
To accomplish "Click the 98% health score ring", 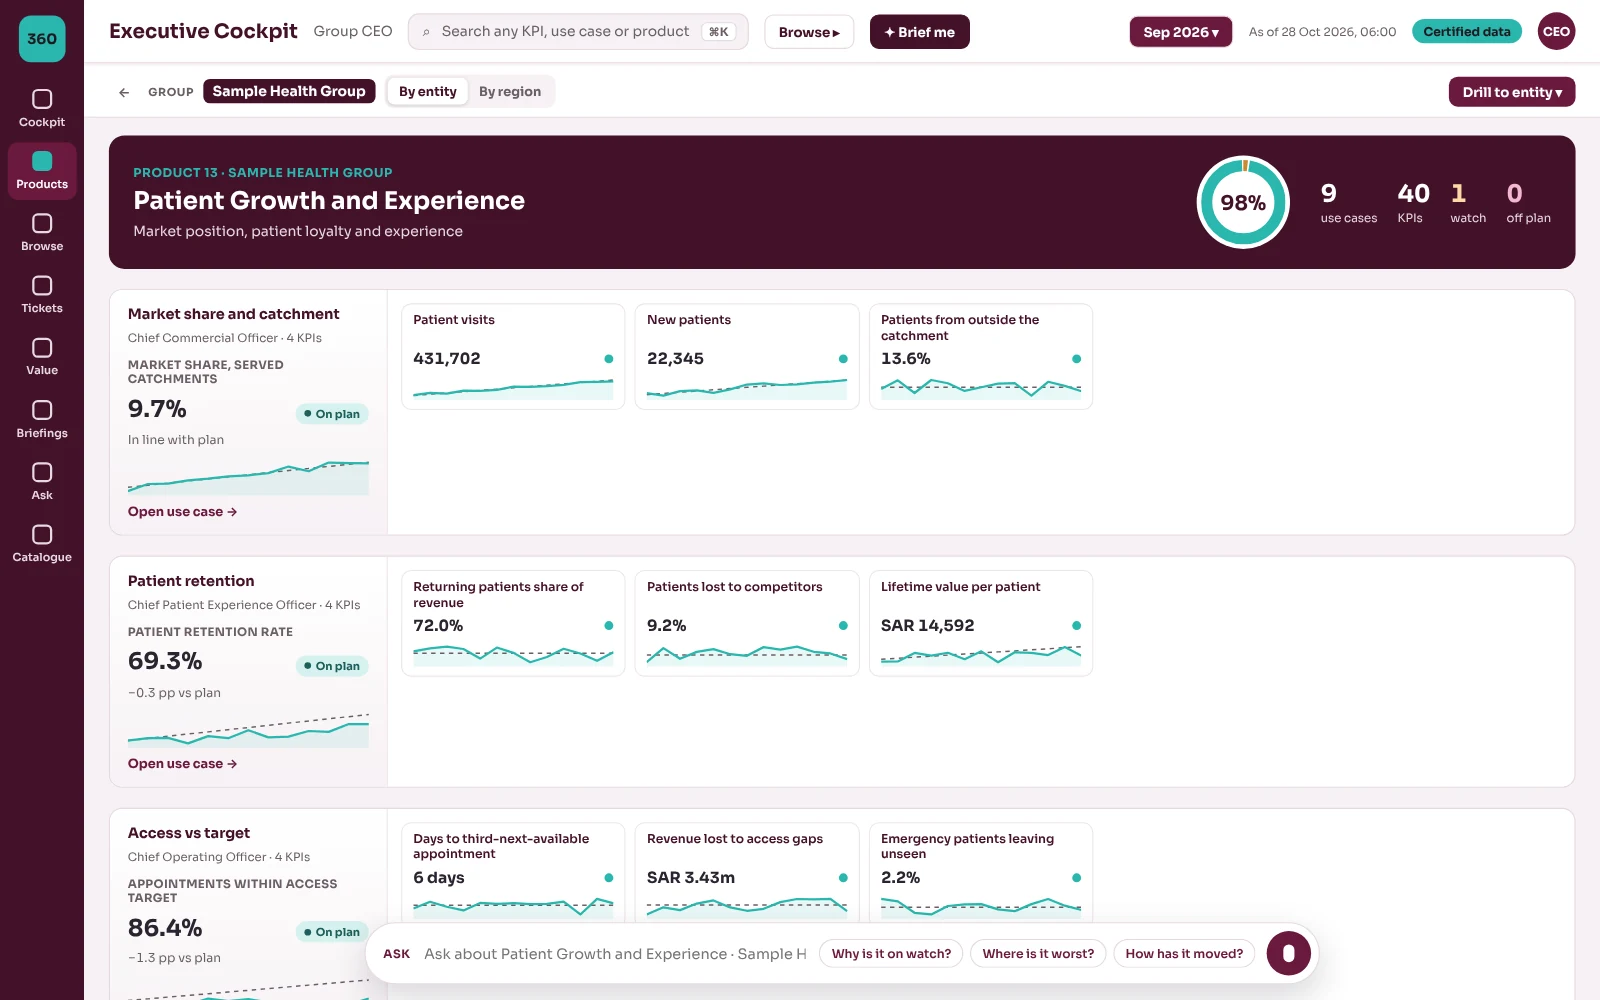I will pyautogui.click(x=1243, y=203).
